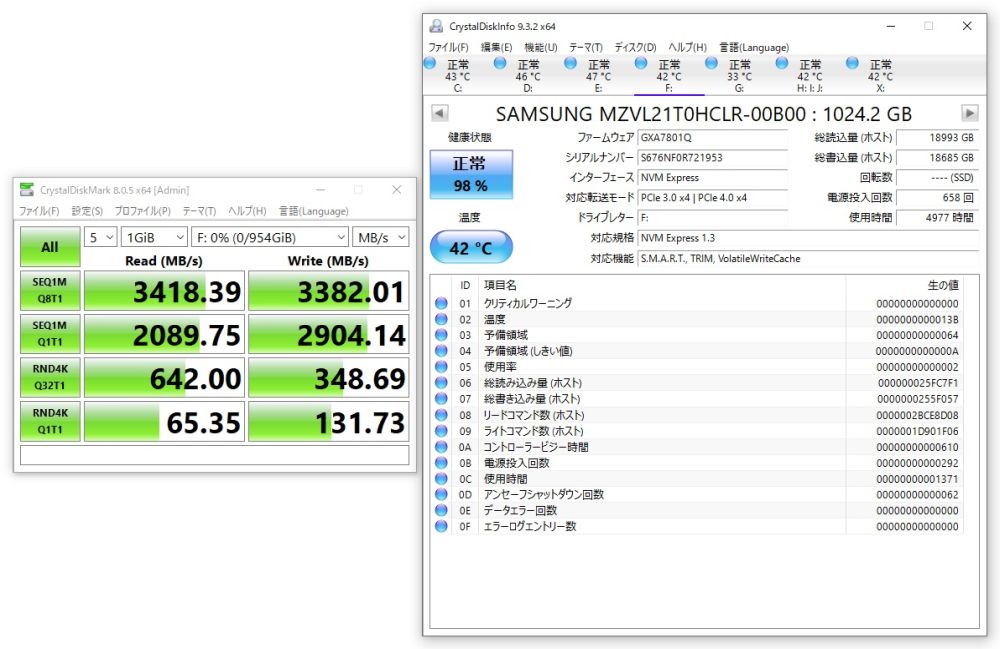Click the total host writes value 18685 GB
Image resolution: width=1000 pixels, height=649 pixels.
(936, 157)
